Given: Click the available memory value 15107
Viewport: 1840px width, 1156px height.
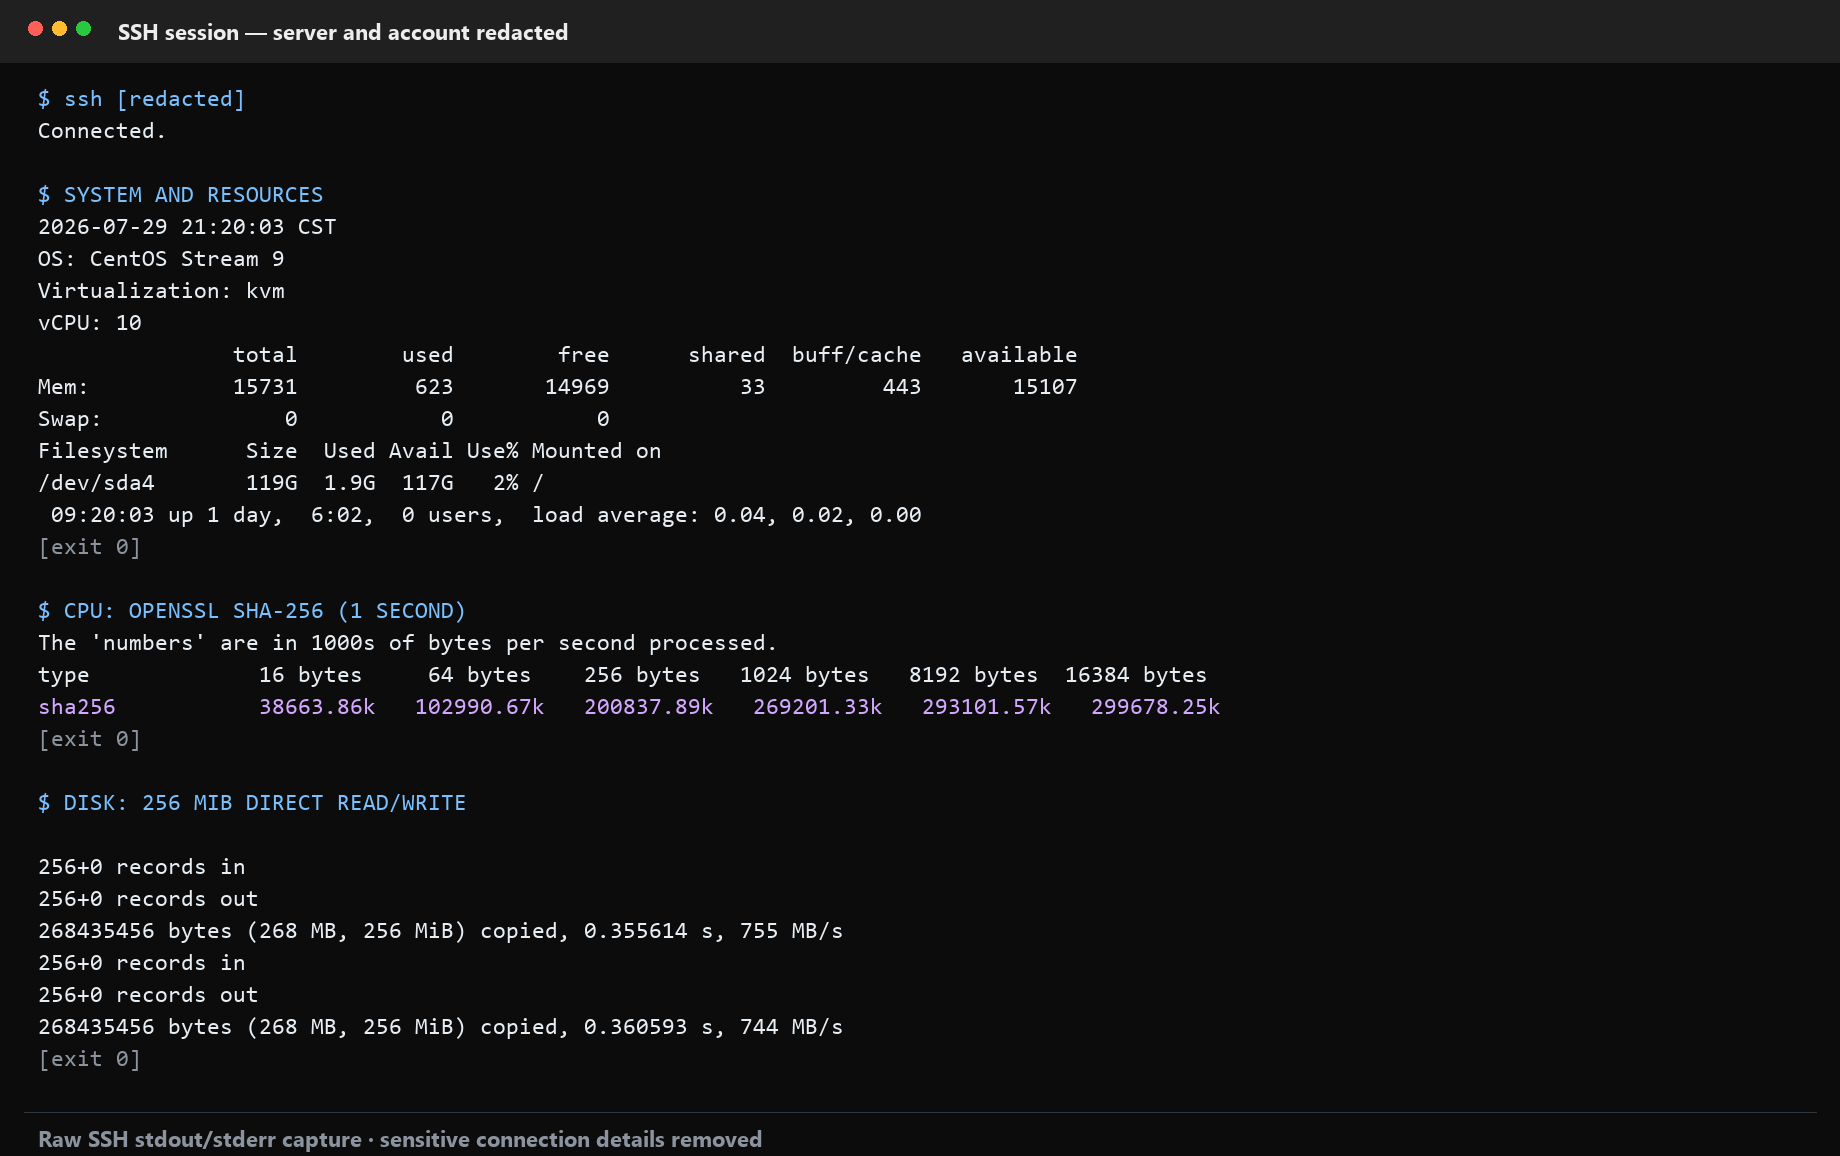Looking at the screenshot, I should click(x=1045, y=387).
